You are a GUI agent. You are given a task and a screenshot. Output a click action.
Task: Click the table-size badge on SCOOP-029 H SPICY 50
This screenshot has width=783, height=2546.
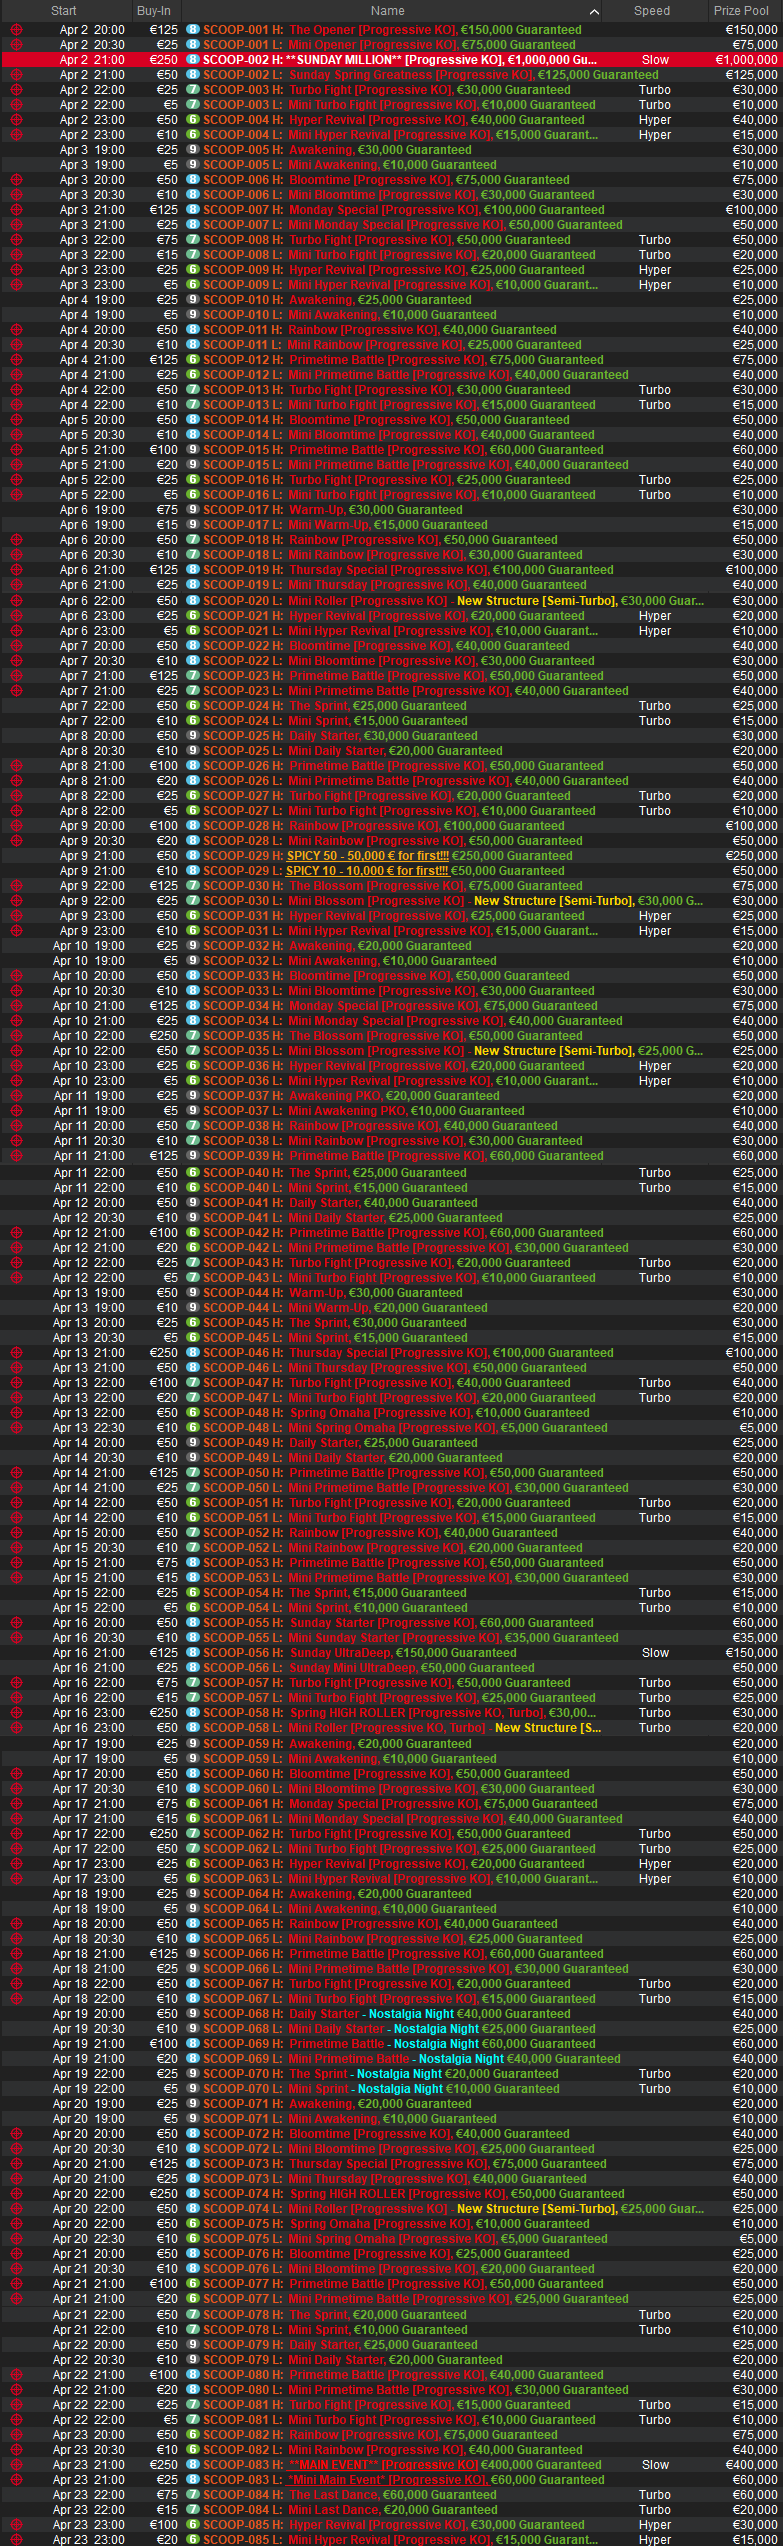coord(193,856)
